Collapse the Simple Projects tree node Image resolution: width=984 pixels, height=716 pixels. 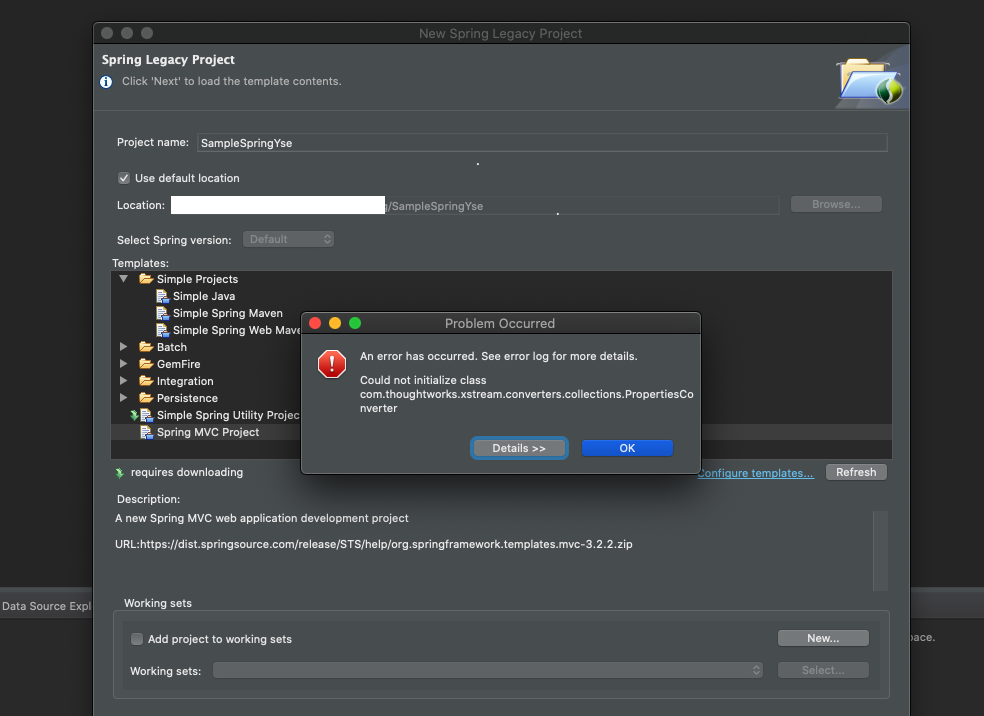(x=124, y=279)
